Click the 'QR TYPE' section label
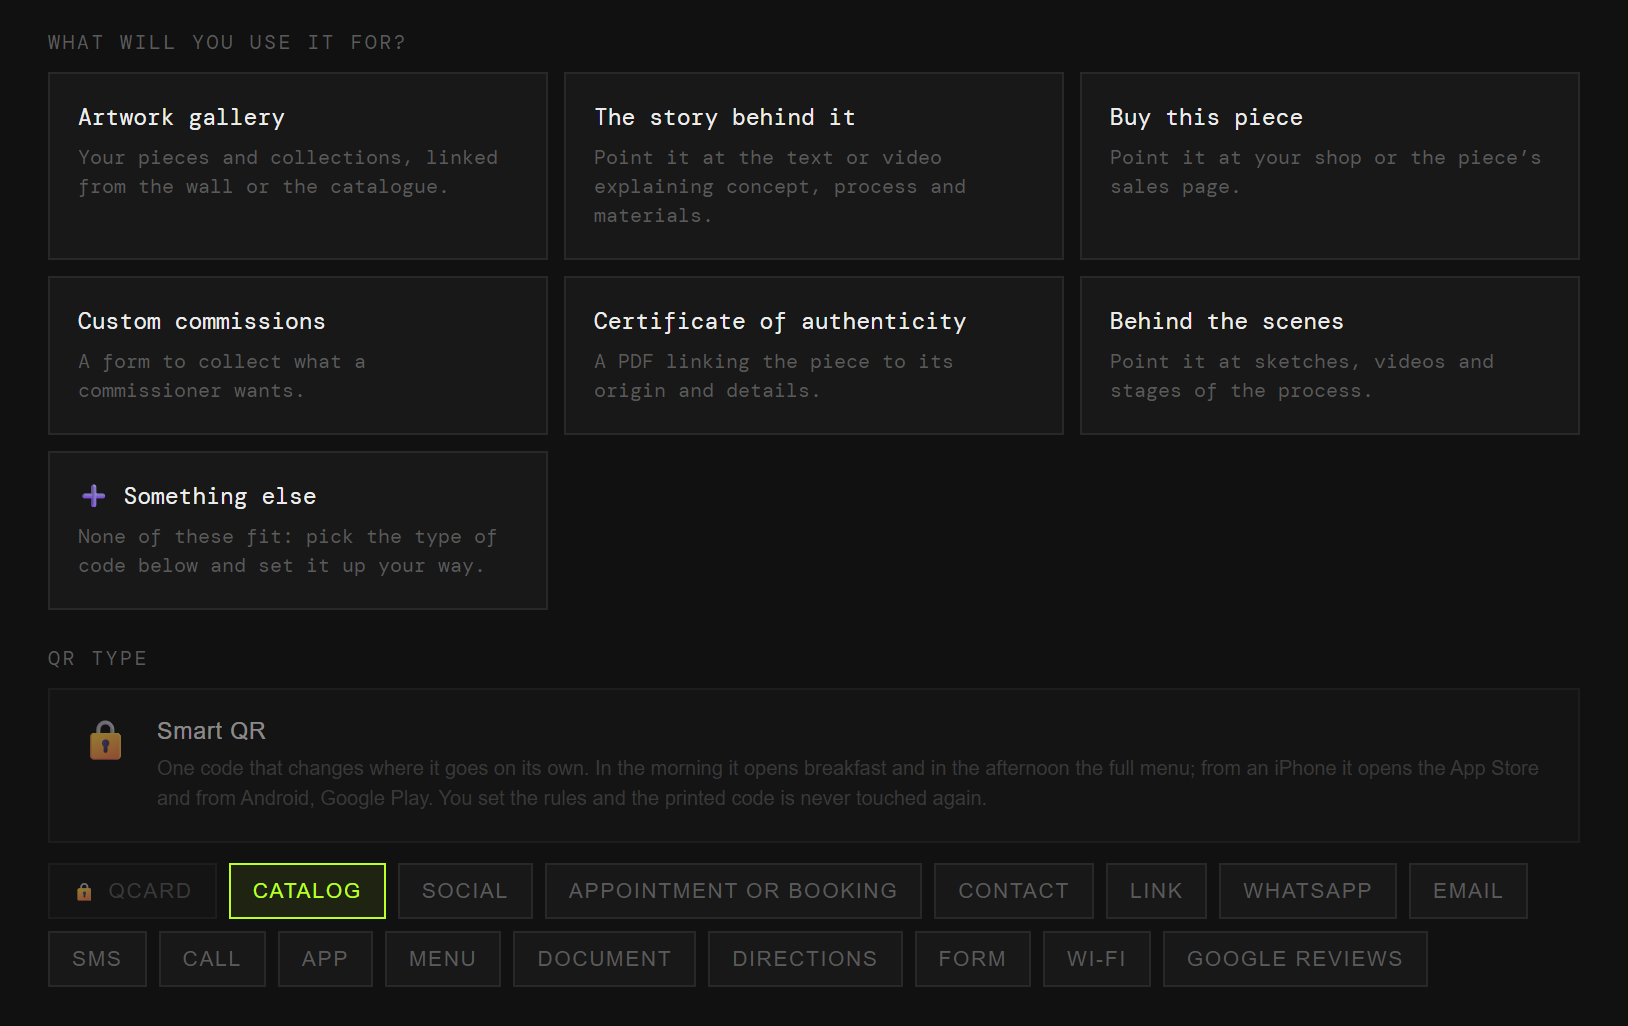Image resolution: width=1628 pixels, height=1026 pixels. (97, 658)
